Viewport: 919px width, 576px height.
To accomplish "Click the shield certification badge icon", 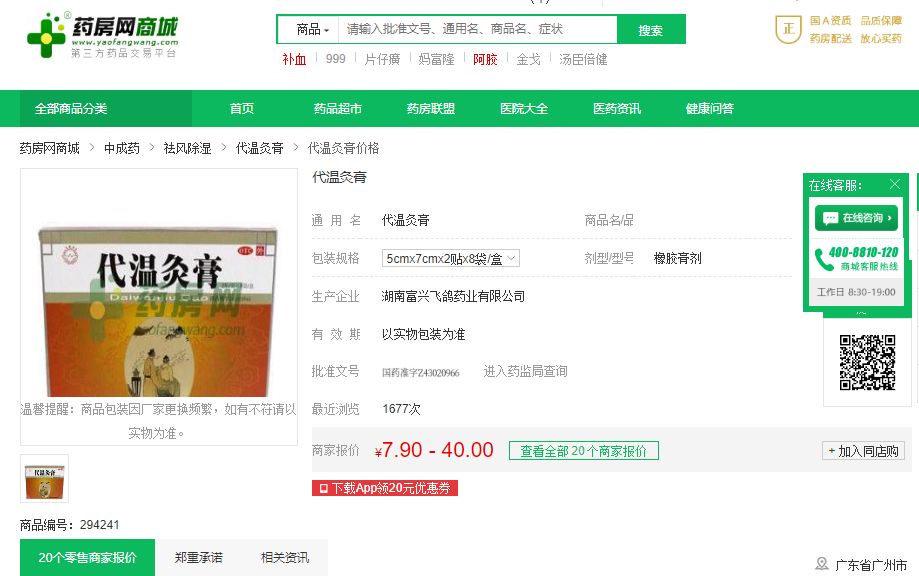I will pyautogui.click(x=788, y=29).
